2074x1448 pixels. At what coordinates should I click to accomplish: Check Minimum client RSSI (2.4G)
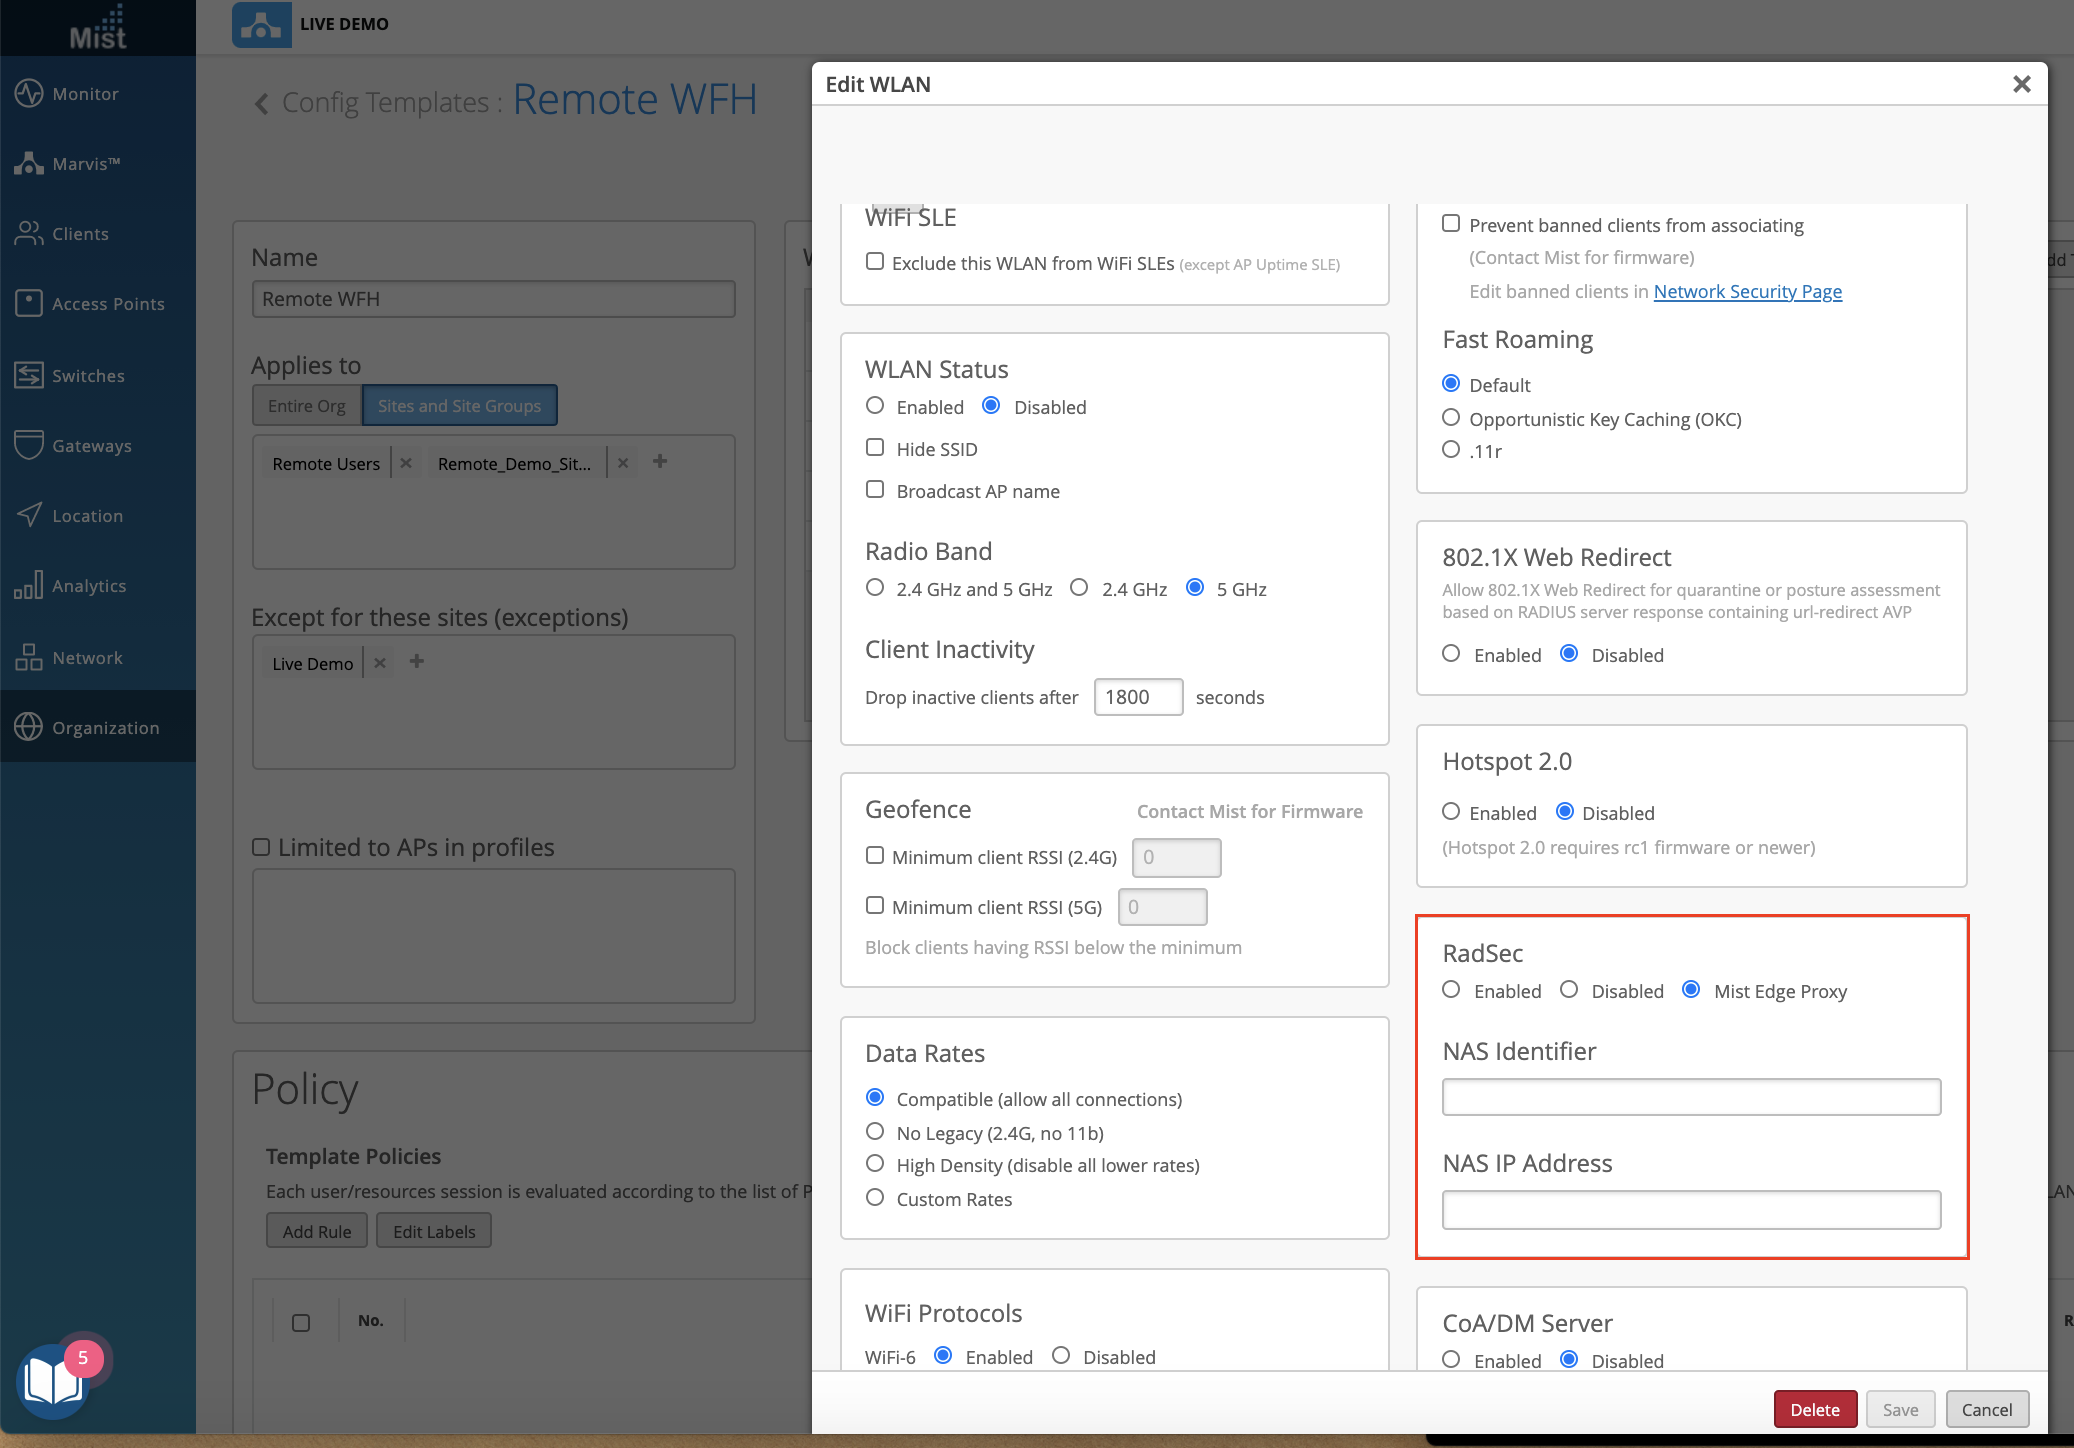click(875, 856)
